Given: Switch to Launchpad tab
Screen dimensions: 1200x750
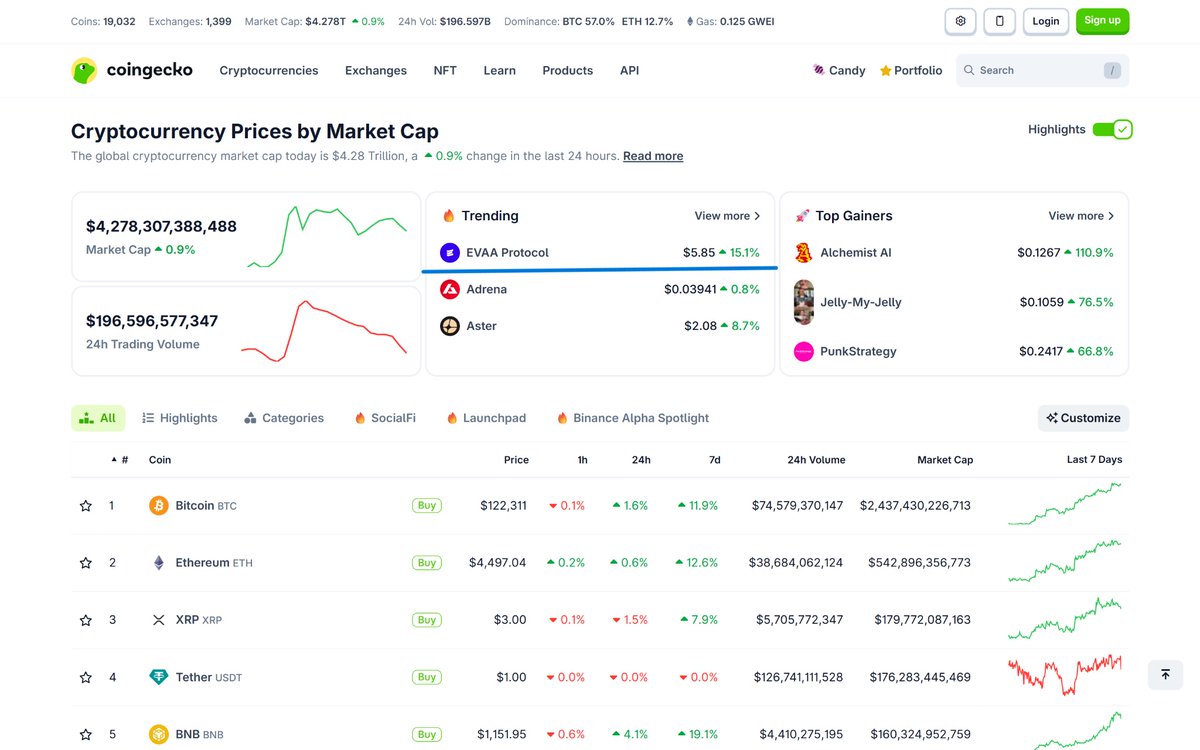Looking at the screenshot, I should tap(486, 418).
